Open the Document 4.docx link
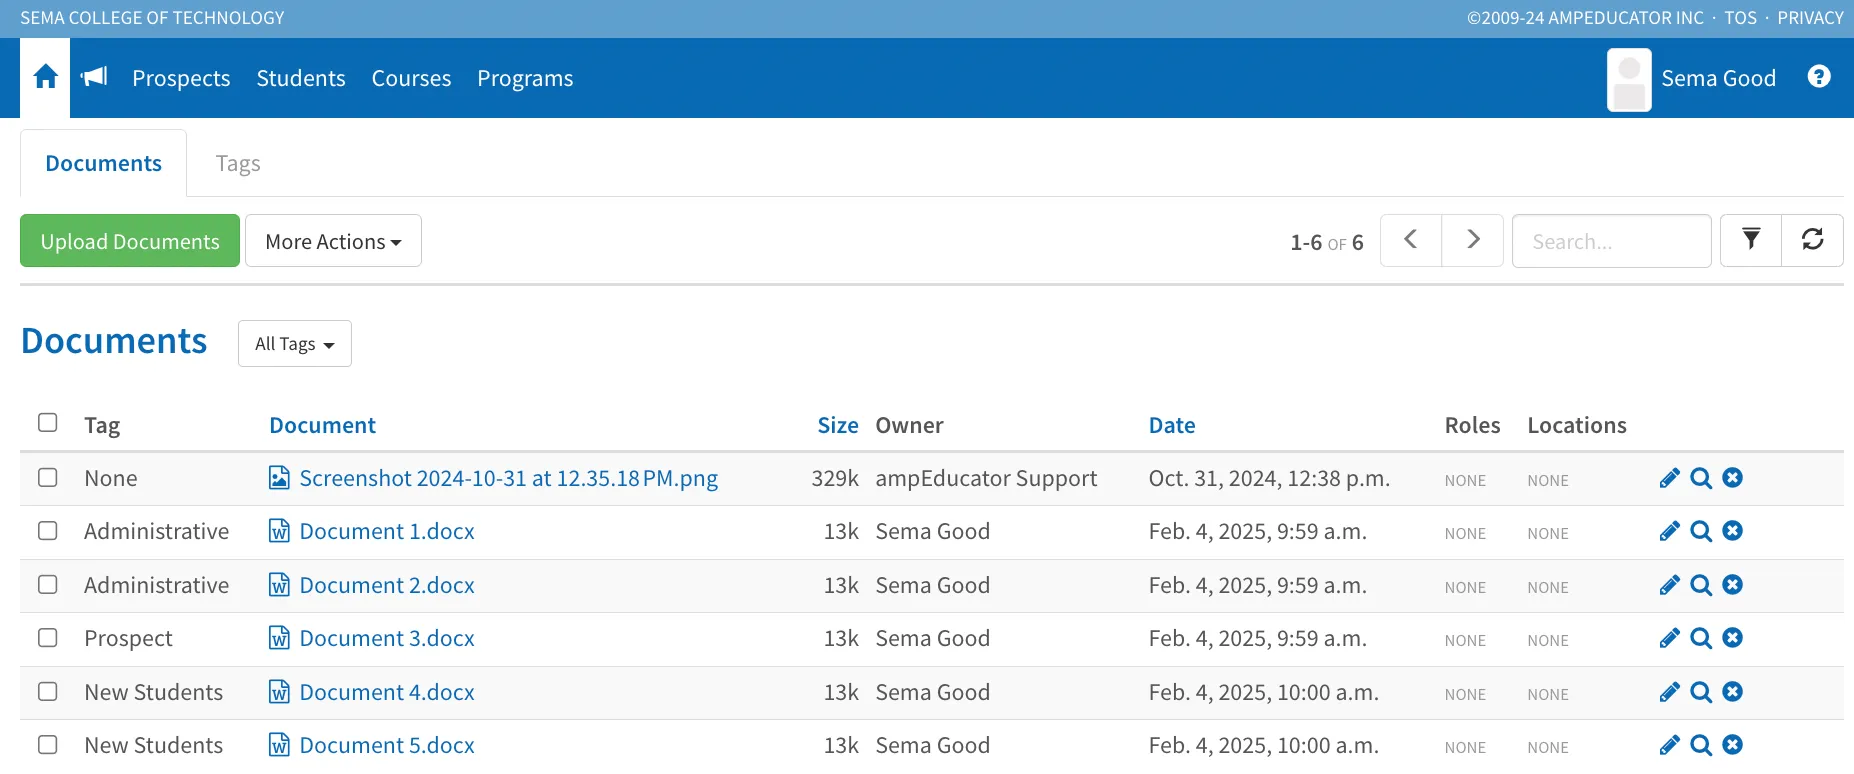The image size is (1854, 774). click(x=387, y=692)
